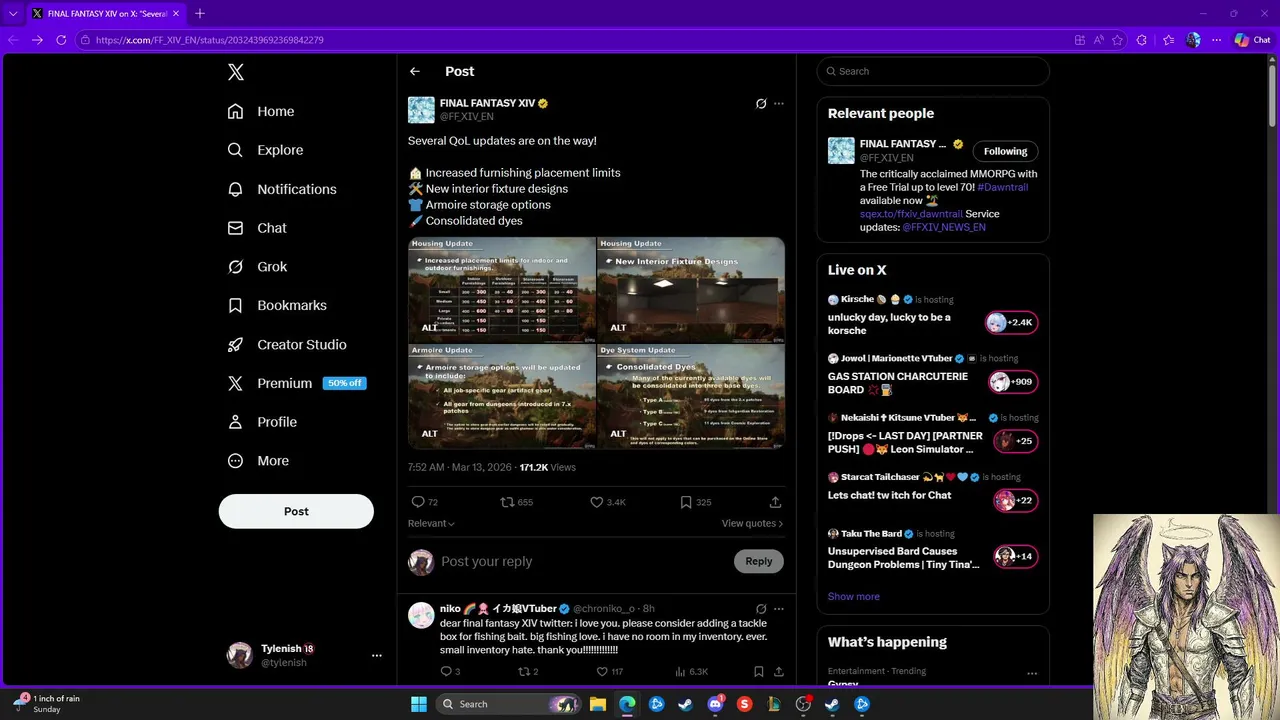1280x720 pixels.
Task: Open weather widget 1 inch of rain
Action: [x=46, y=703]
